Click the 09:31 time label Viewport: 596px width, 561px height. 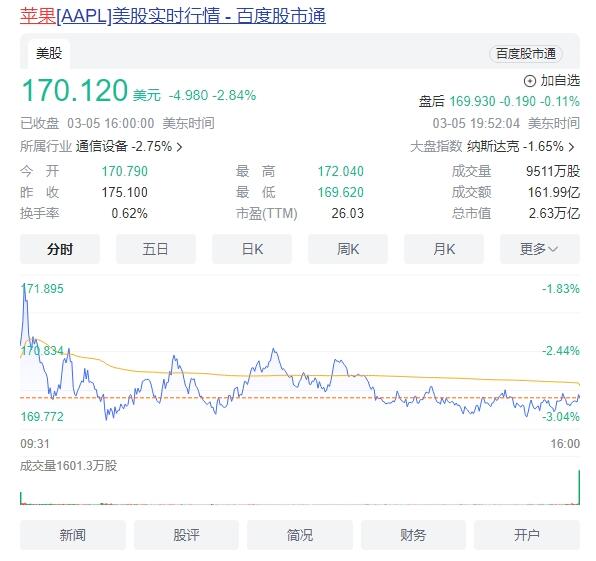[35, 444]
